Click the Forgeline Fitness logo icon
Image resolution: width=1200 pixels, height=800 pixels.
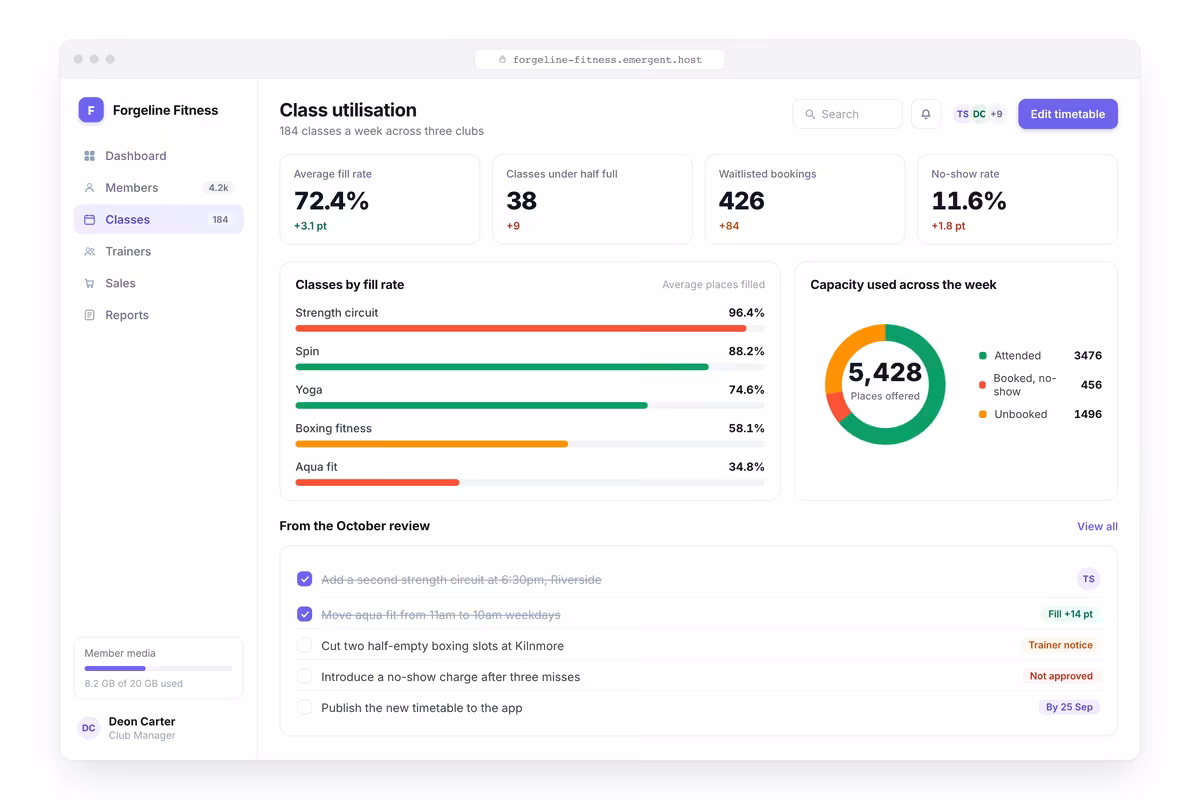pos(91,110)
